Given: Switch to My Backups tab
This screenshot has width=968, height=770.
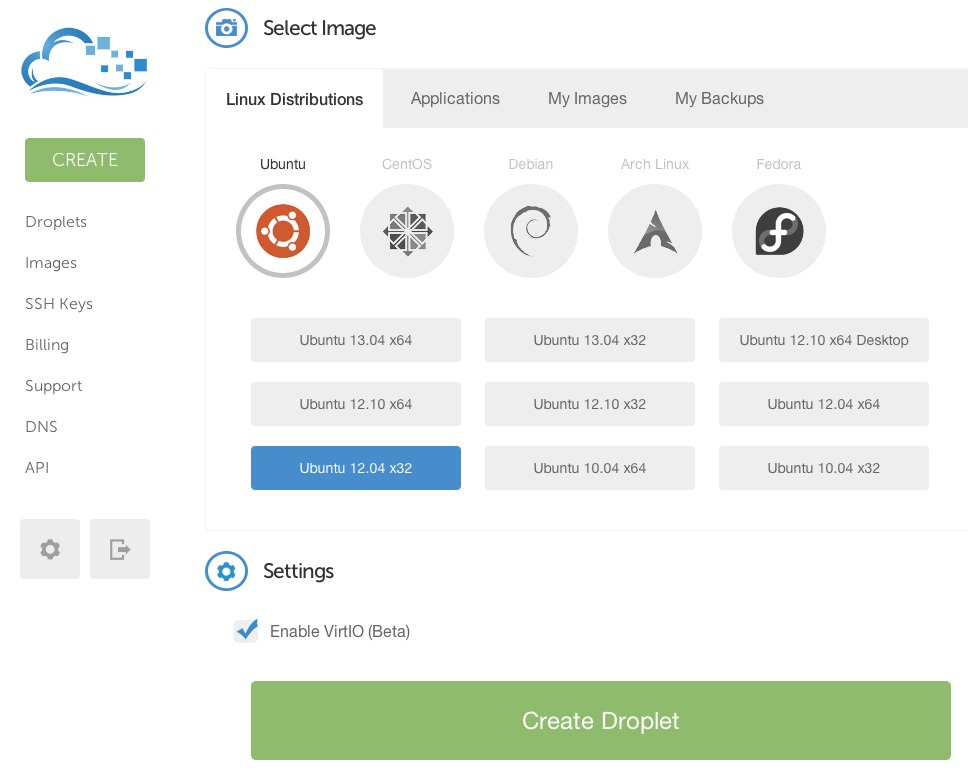Looking at the screenshot, I should pyautogui.click(x=719, y=98).
